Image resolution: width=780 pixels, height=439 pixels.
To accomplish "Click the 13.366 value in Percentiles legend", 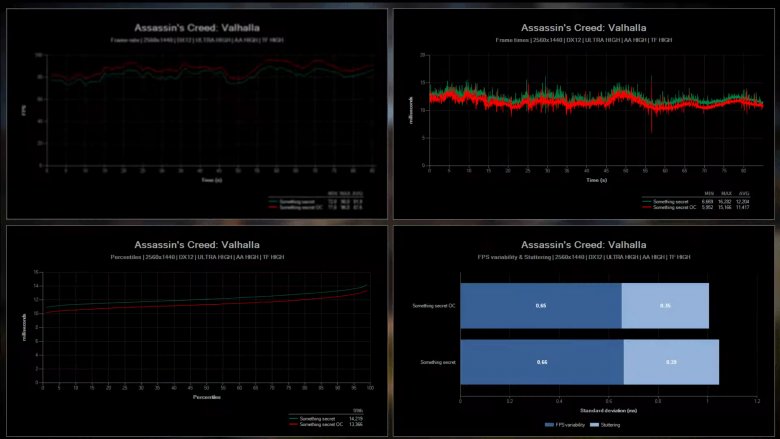I will coord(356,425).
